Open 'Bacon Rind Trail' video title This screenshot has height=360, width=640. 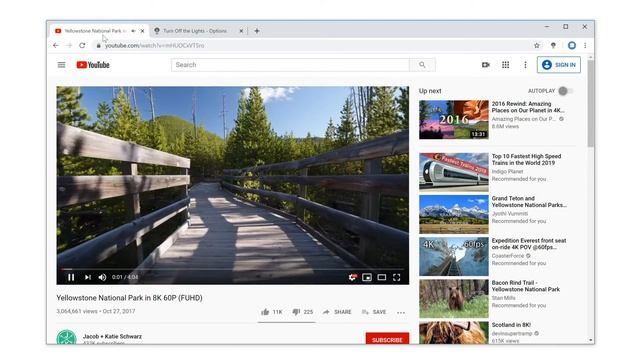(x=526, y=286)
